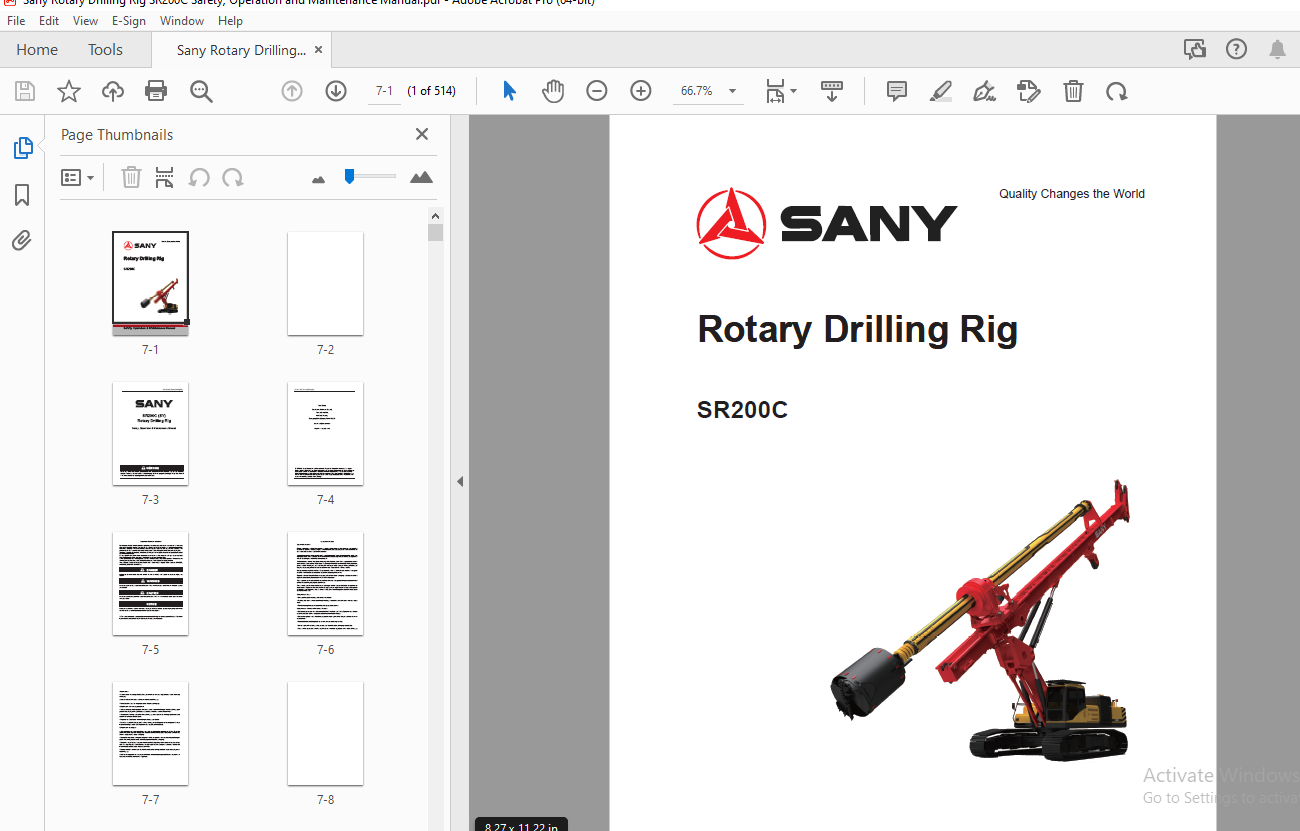Upload the file with the cloud icon

[113, 91]
